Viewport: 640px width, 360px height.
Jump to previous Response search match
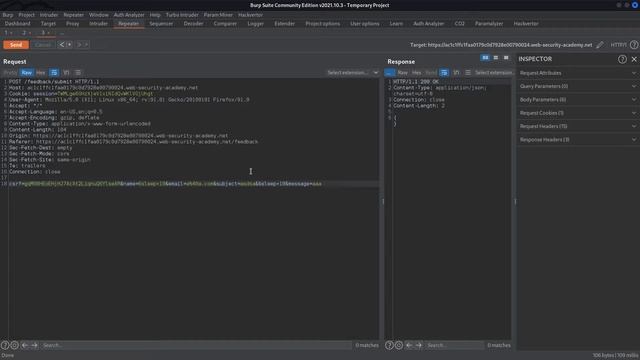pos(409,345)
